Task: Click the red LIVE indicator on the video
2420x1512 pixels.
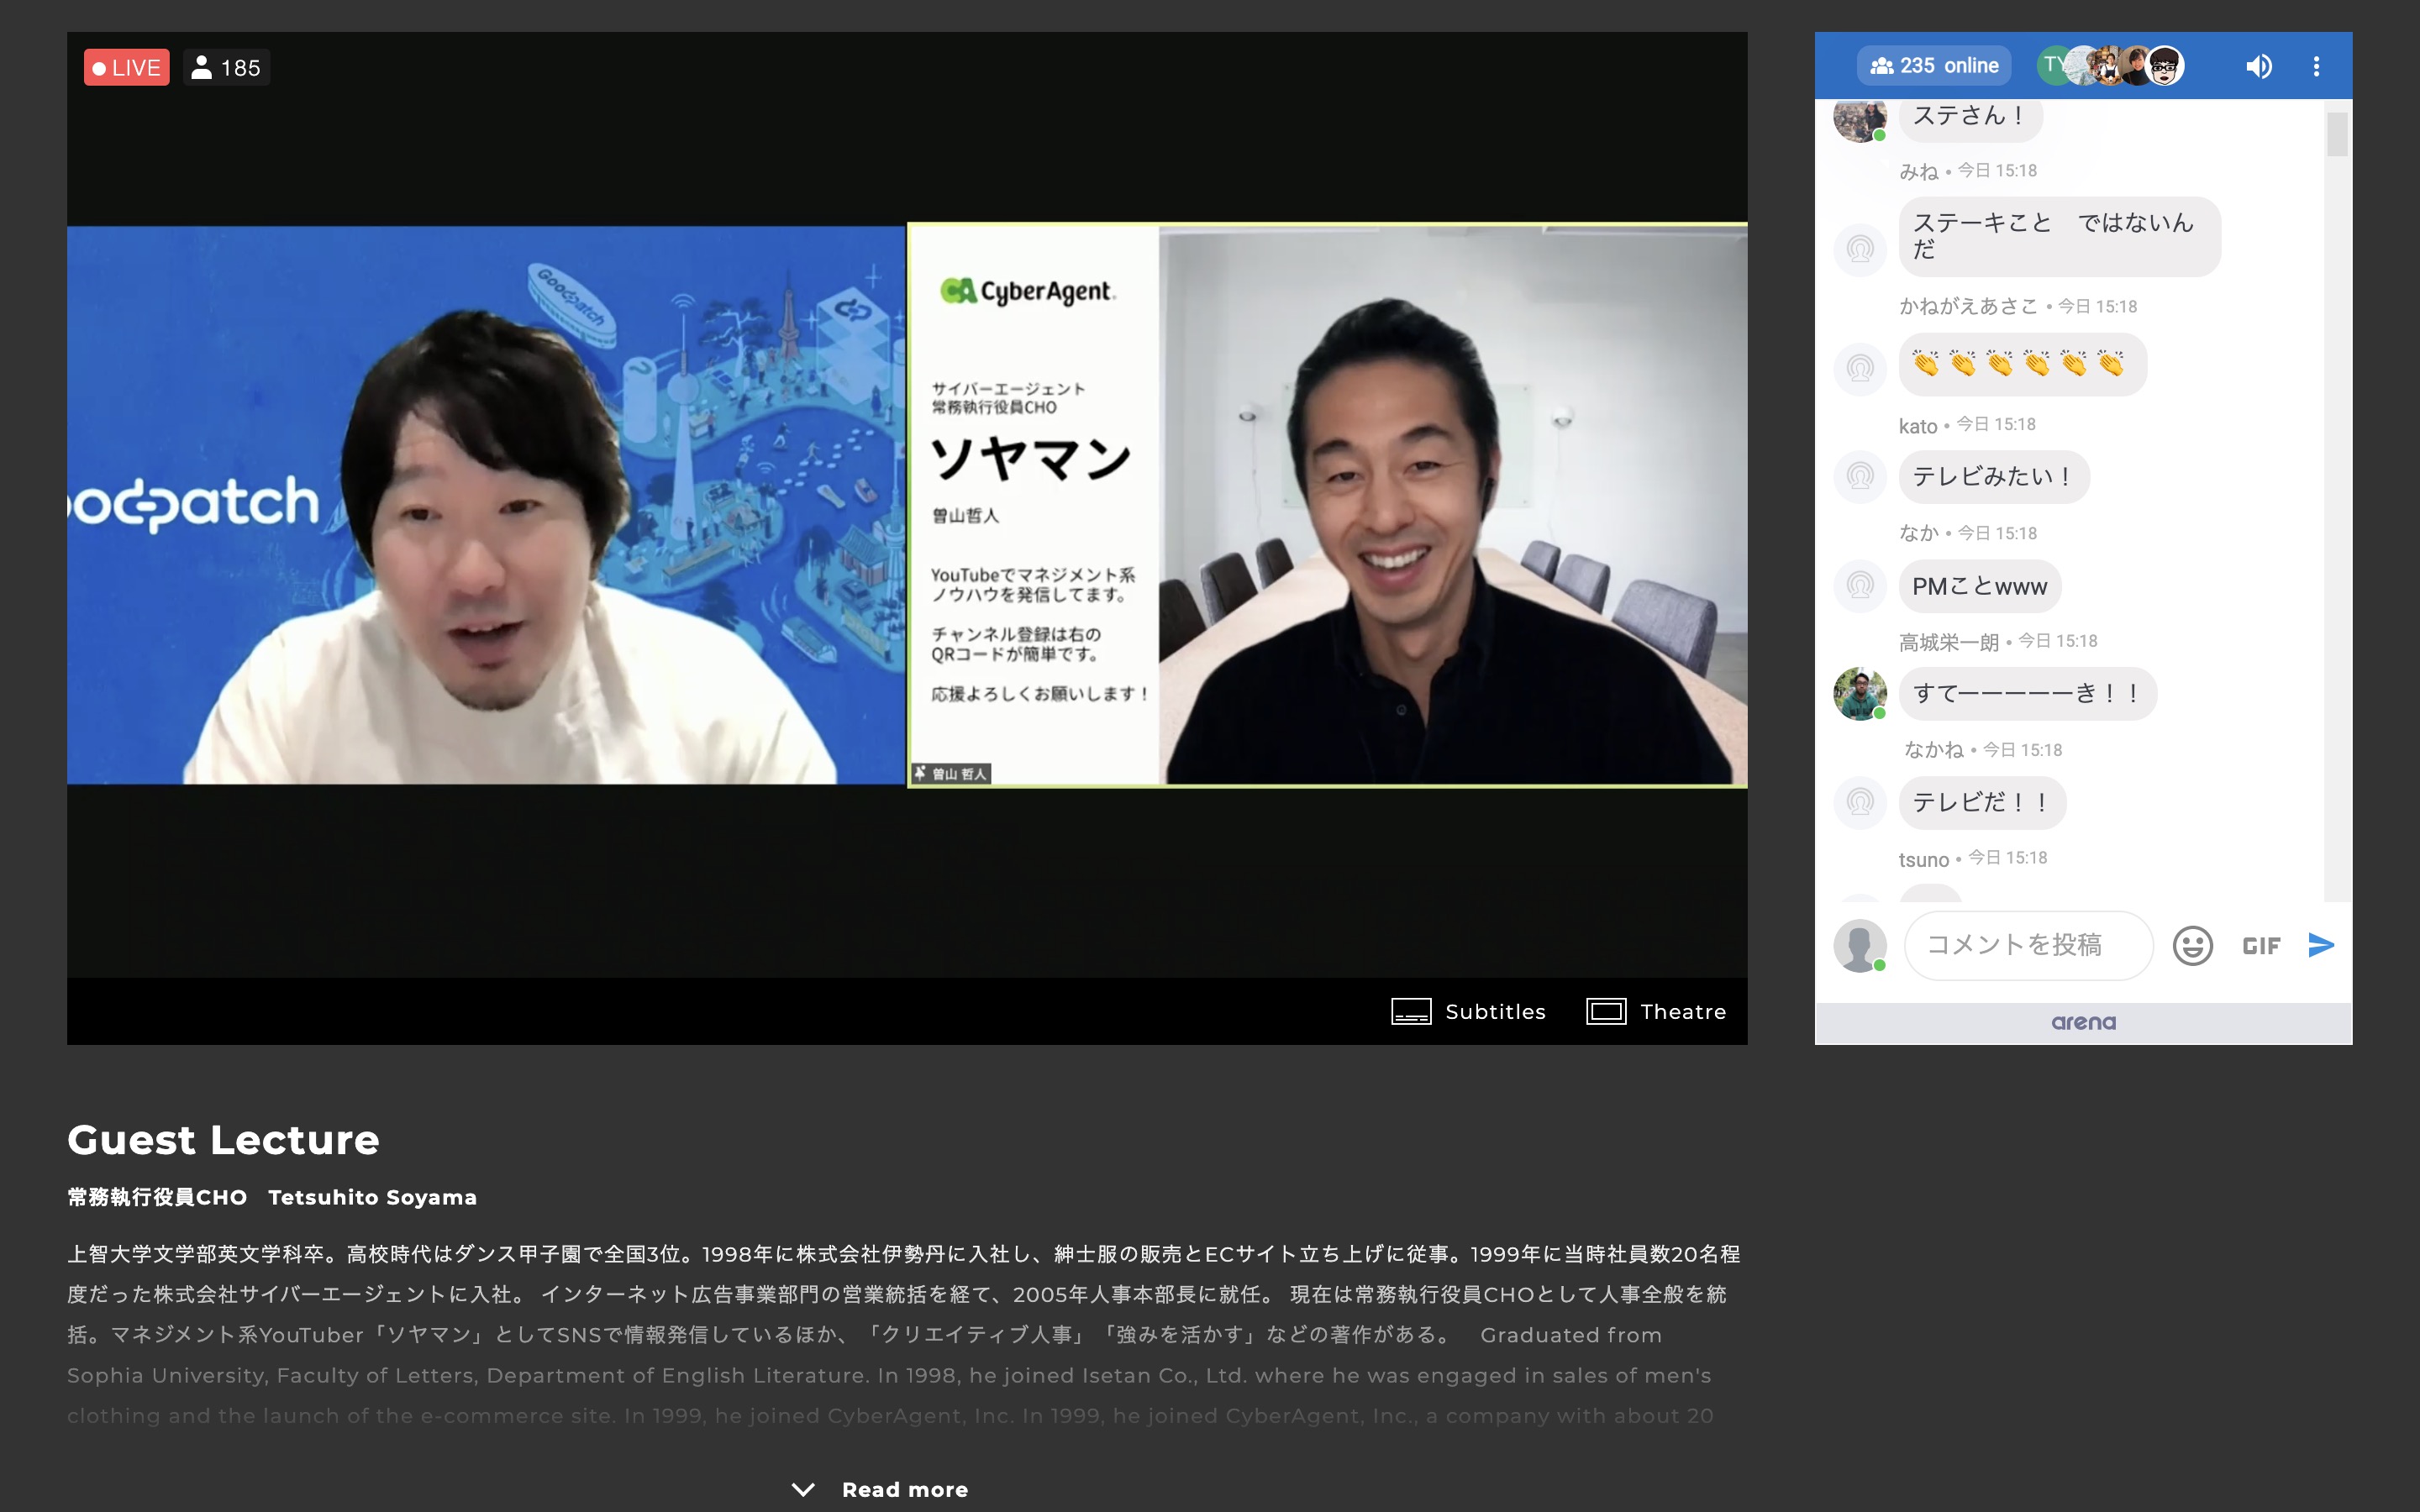Action: tap(126, 67)
